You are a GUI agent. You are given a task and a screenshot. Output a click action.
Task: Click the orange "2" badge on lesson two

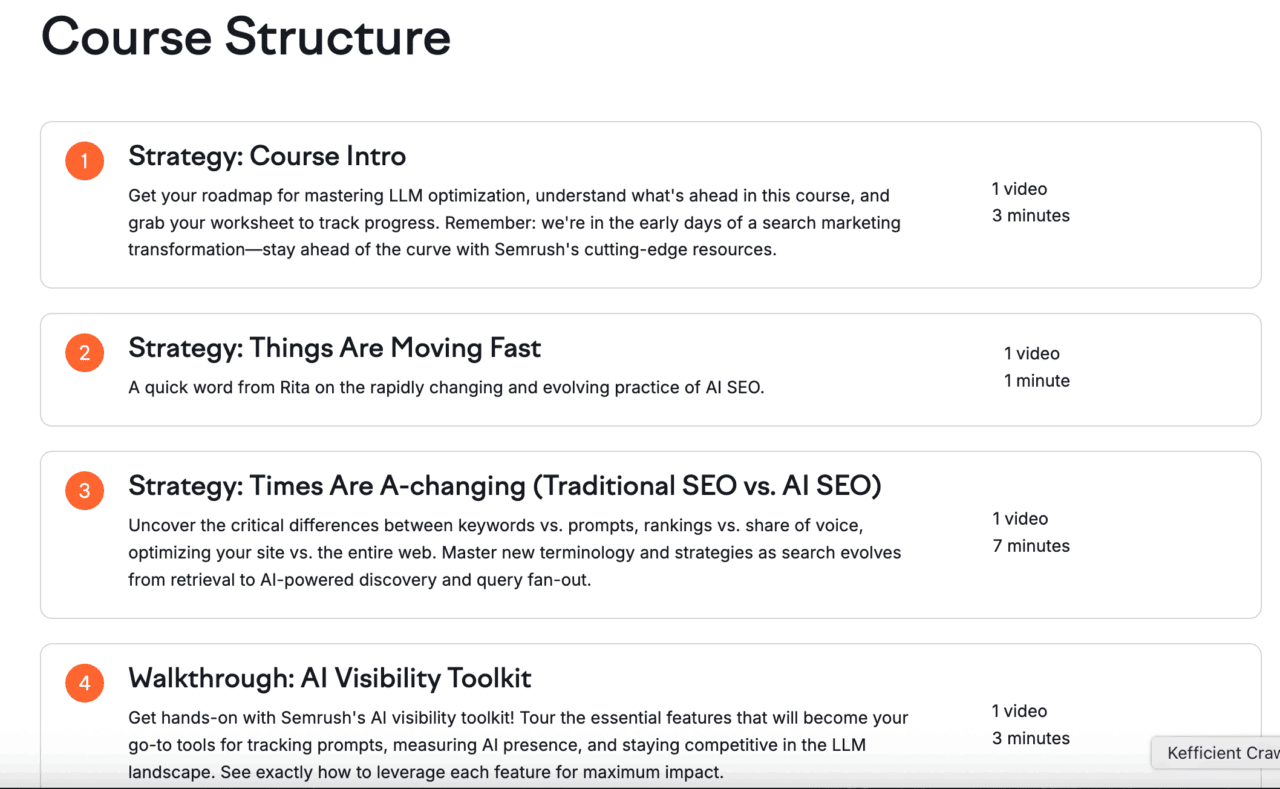point(84,352)
